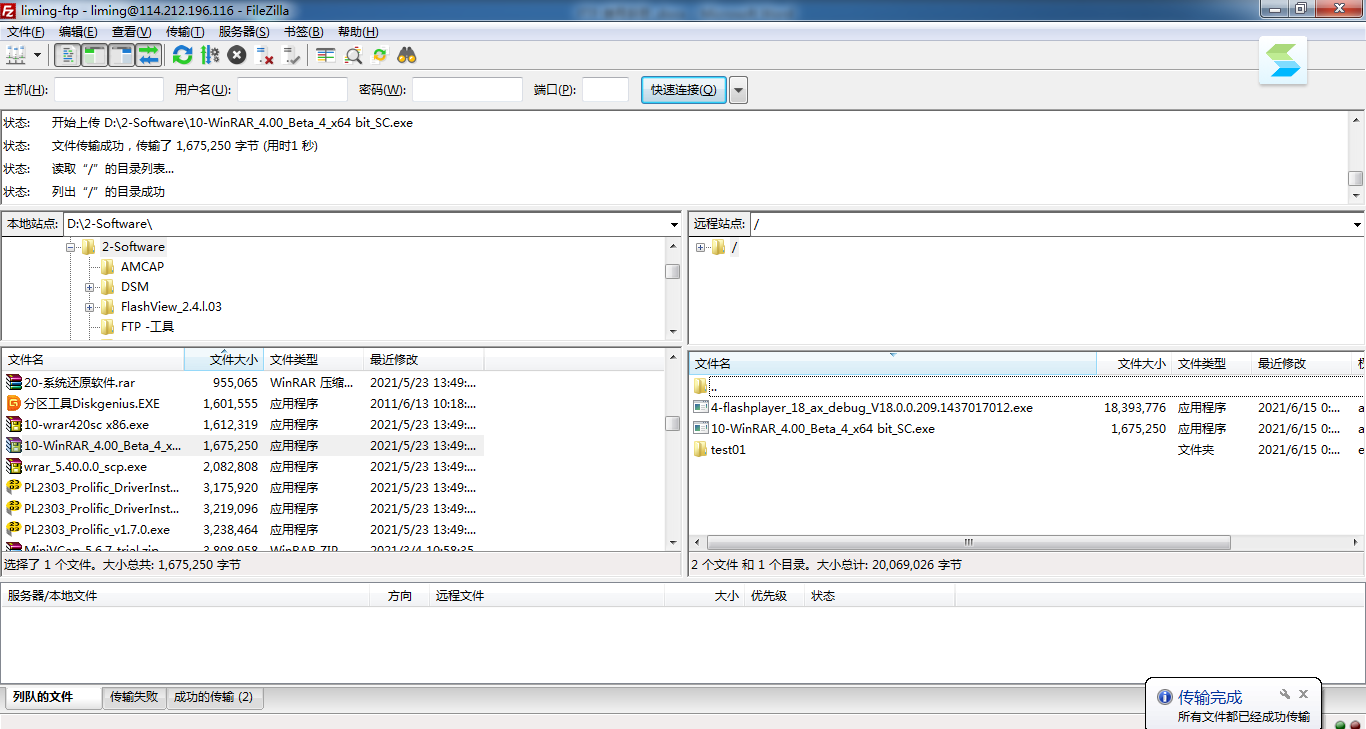
Task: Refresh the file and folder lists
Action: point(182,55)
